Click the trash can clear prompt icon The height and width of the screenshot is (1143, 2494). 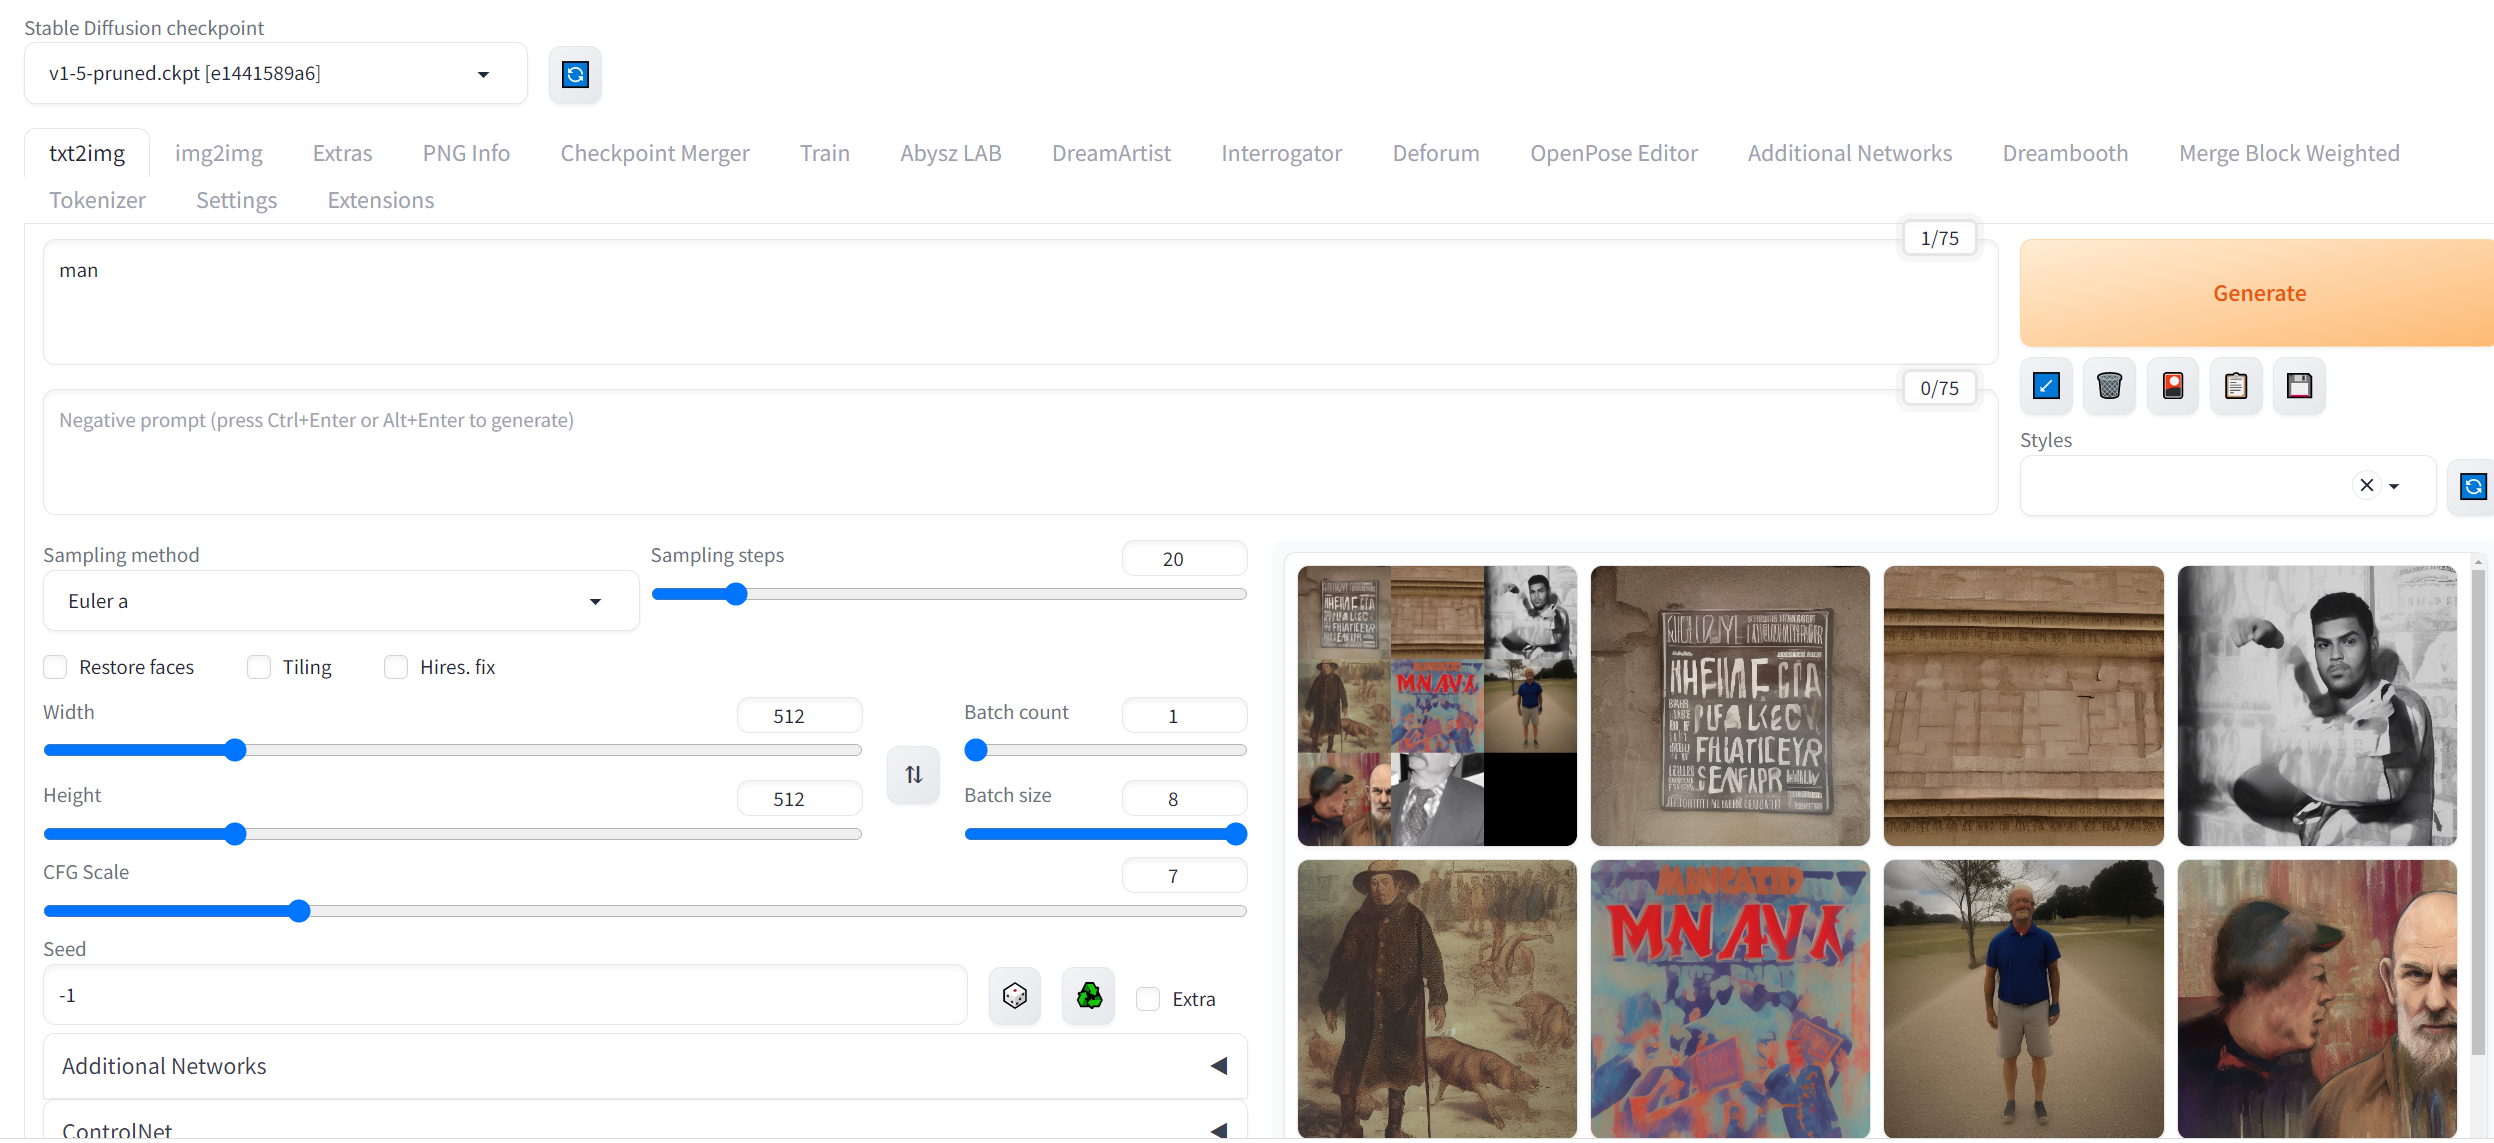point(2109,386)
